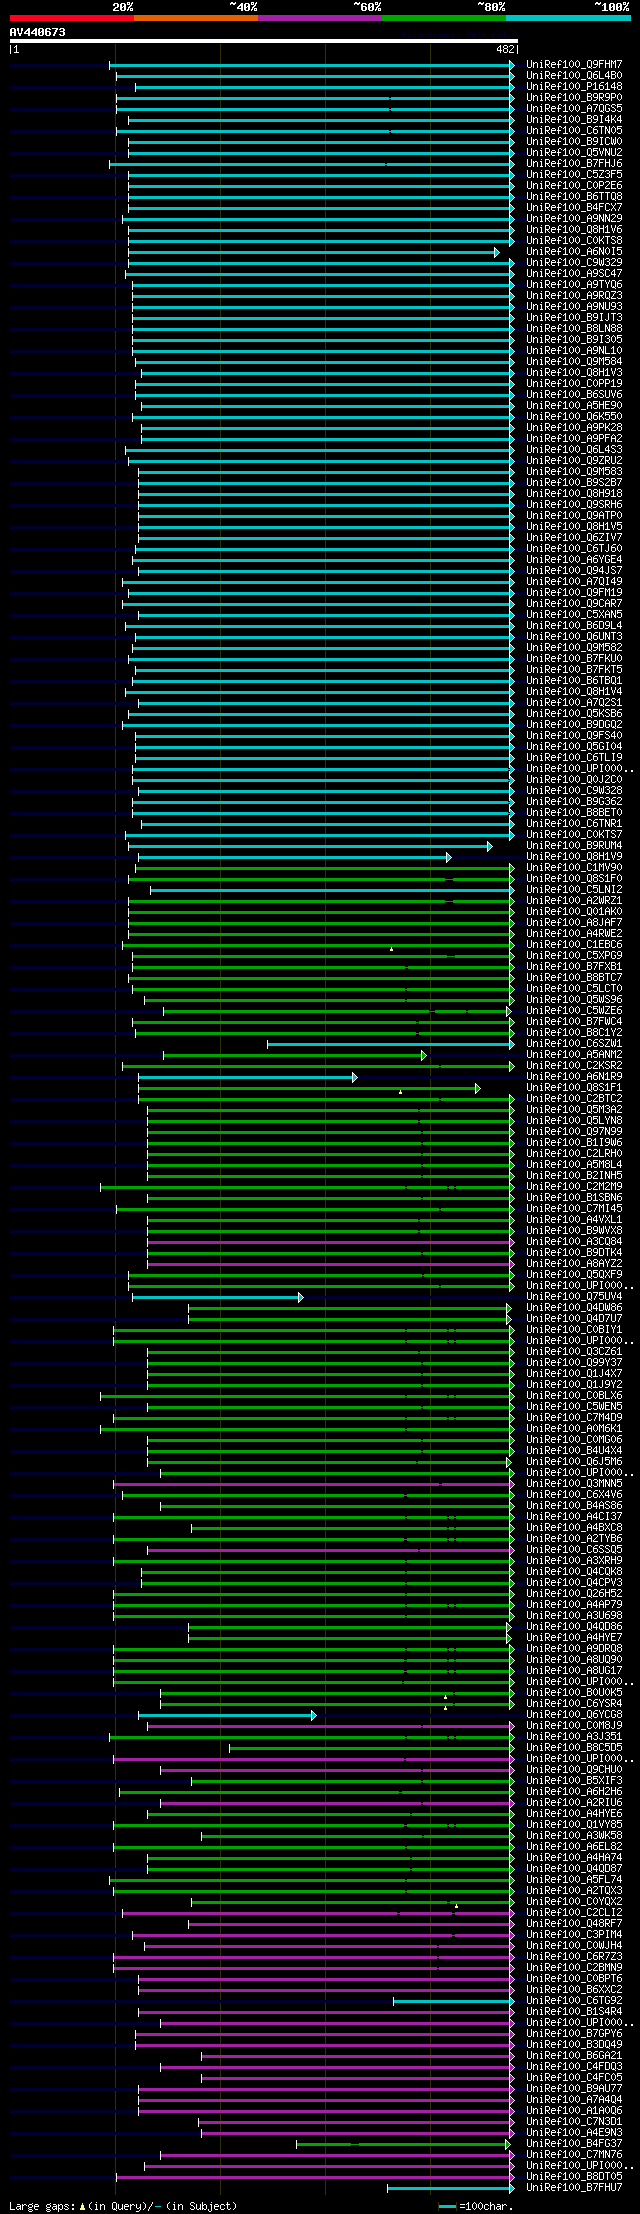Viewport: 640px width, 2214px height.
Task: Select label UniRef100_C1EBC6
Action: point(574,944)
